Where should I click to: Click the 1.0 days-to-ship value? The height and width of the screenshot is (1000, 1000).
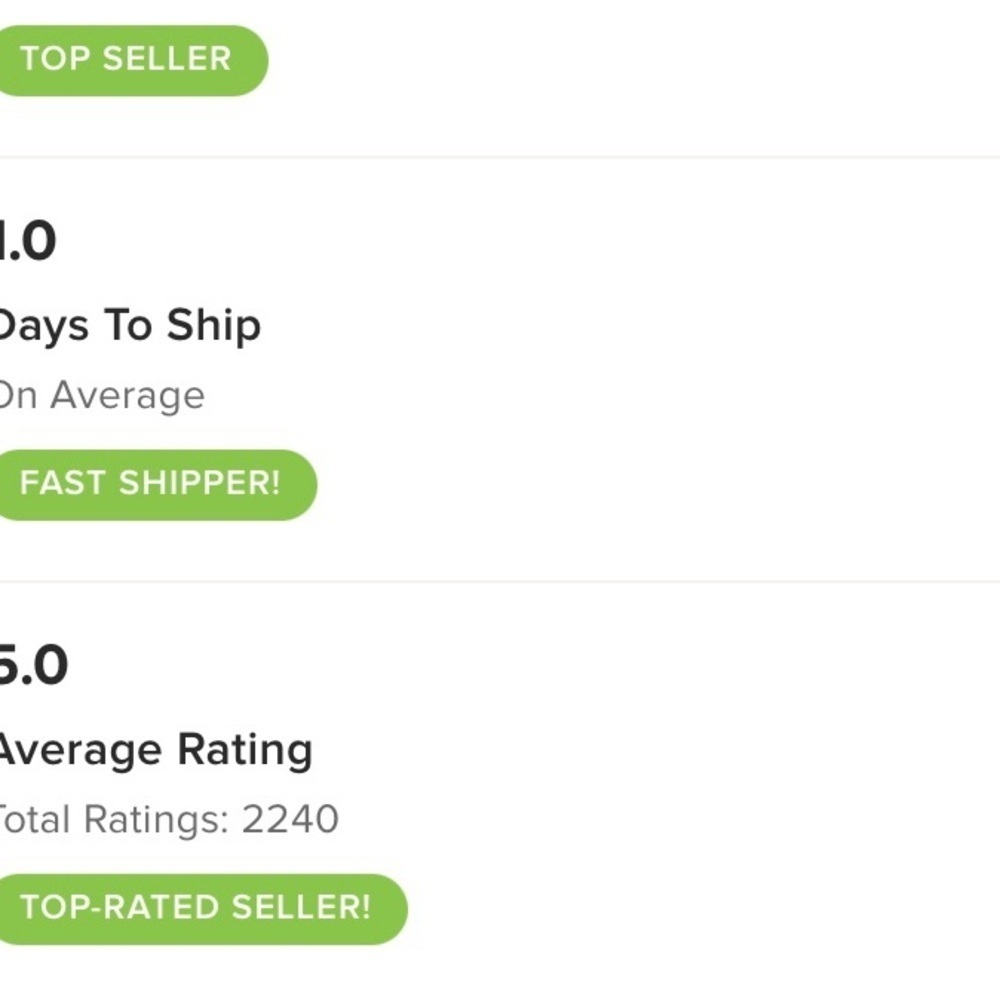tap(28, 241)
